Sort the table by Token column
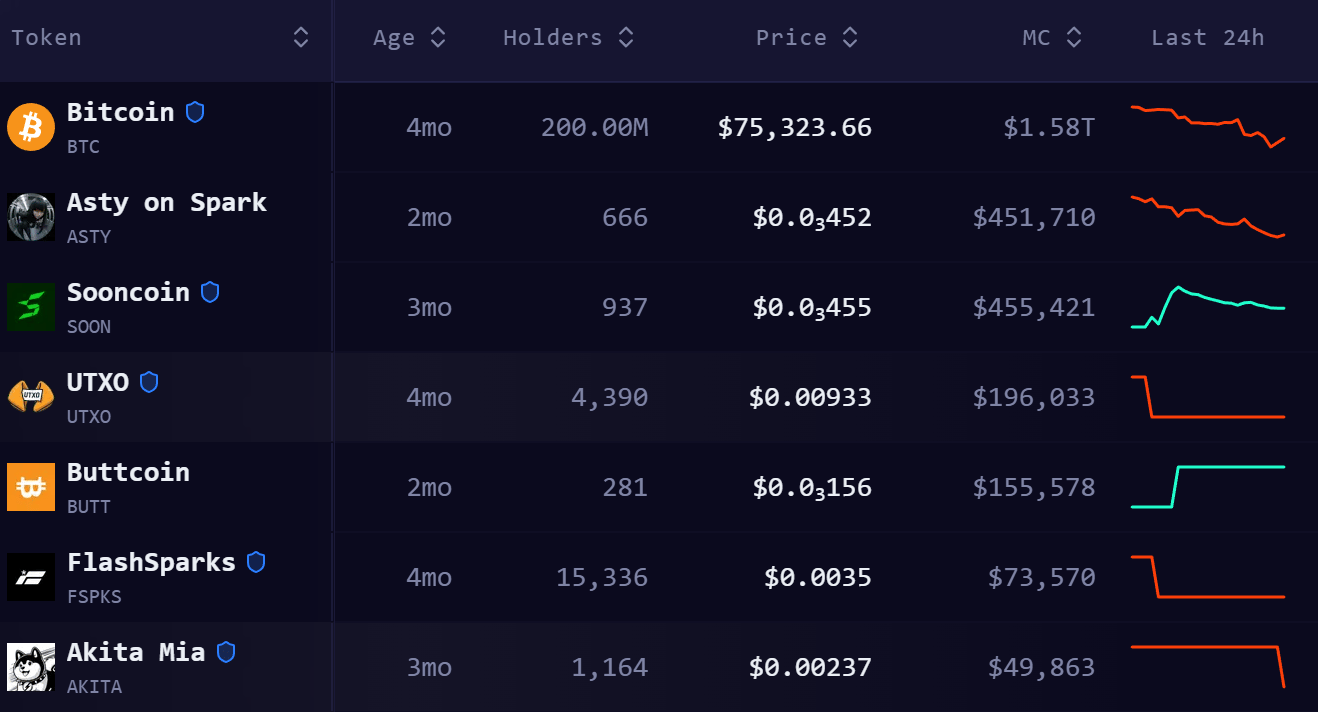 pyautogui.click(x=301, y=38)
